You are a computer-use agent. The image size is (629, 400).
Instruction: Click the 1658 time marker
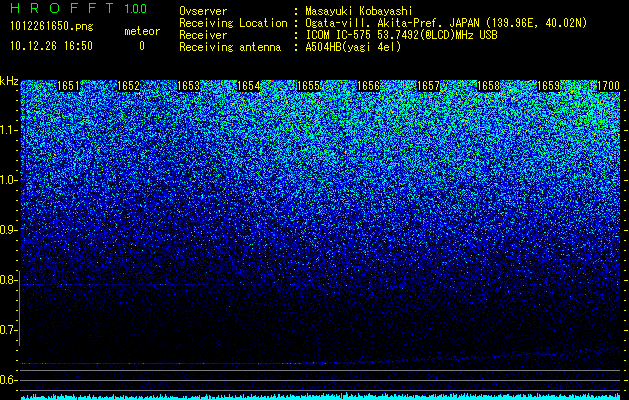488,86
